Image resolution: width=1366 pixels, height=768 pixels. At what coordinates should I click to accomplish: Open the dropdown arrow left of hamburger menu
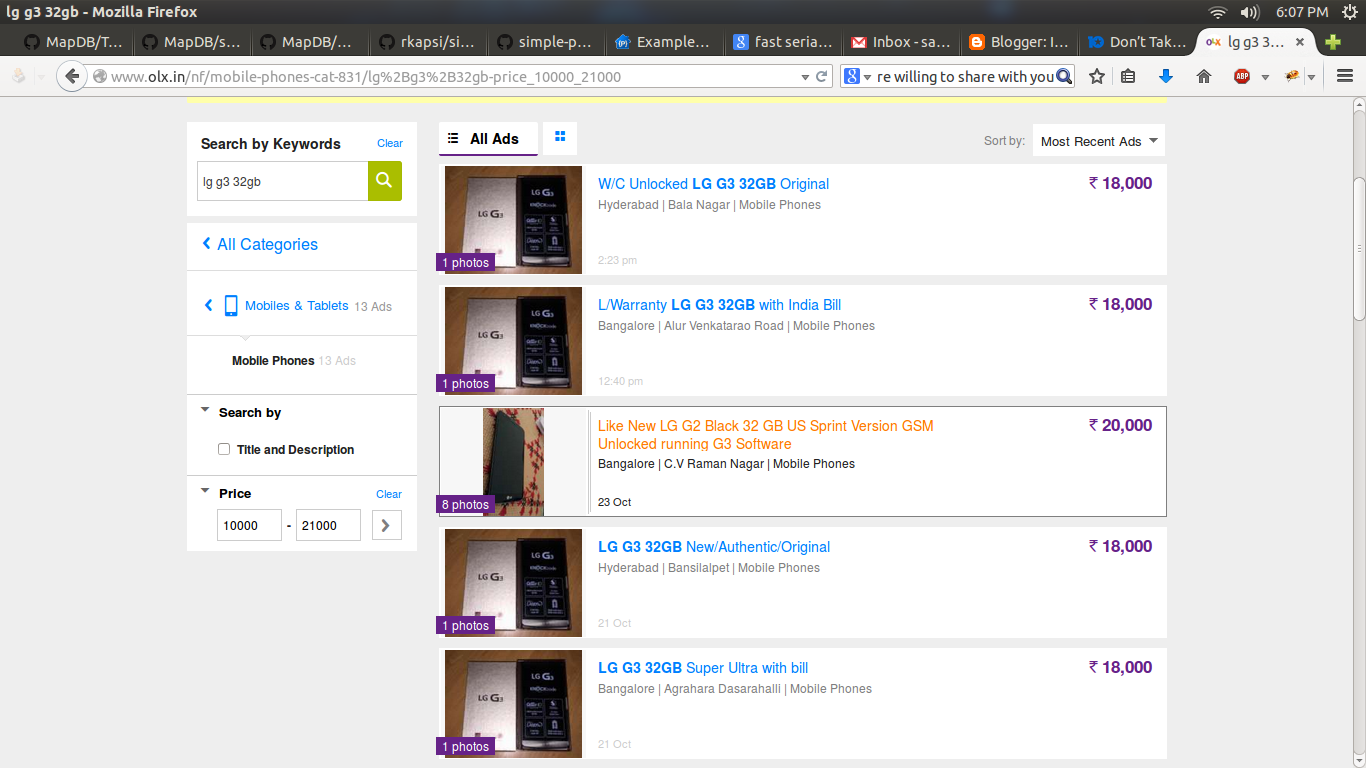click(1312, 77)
